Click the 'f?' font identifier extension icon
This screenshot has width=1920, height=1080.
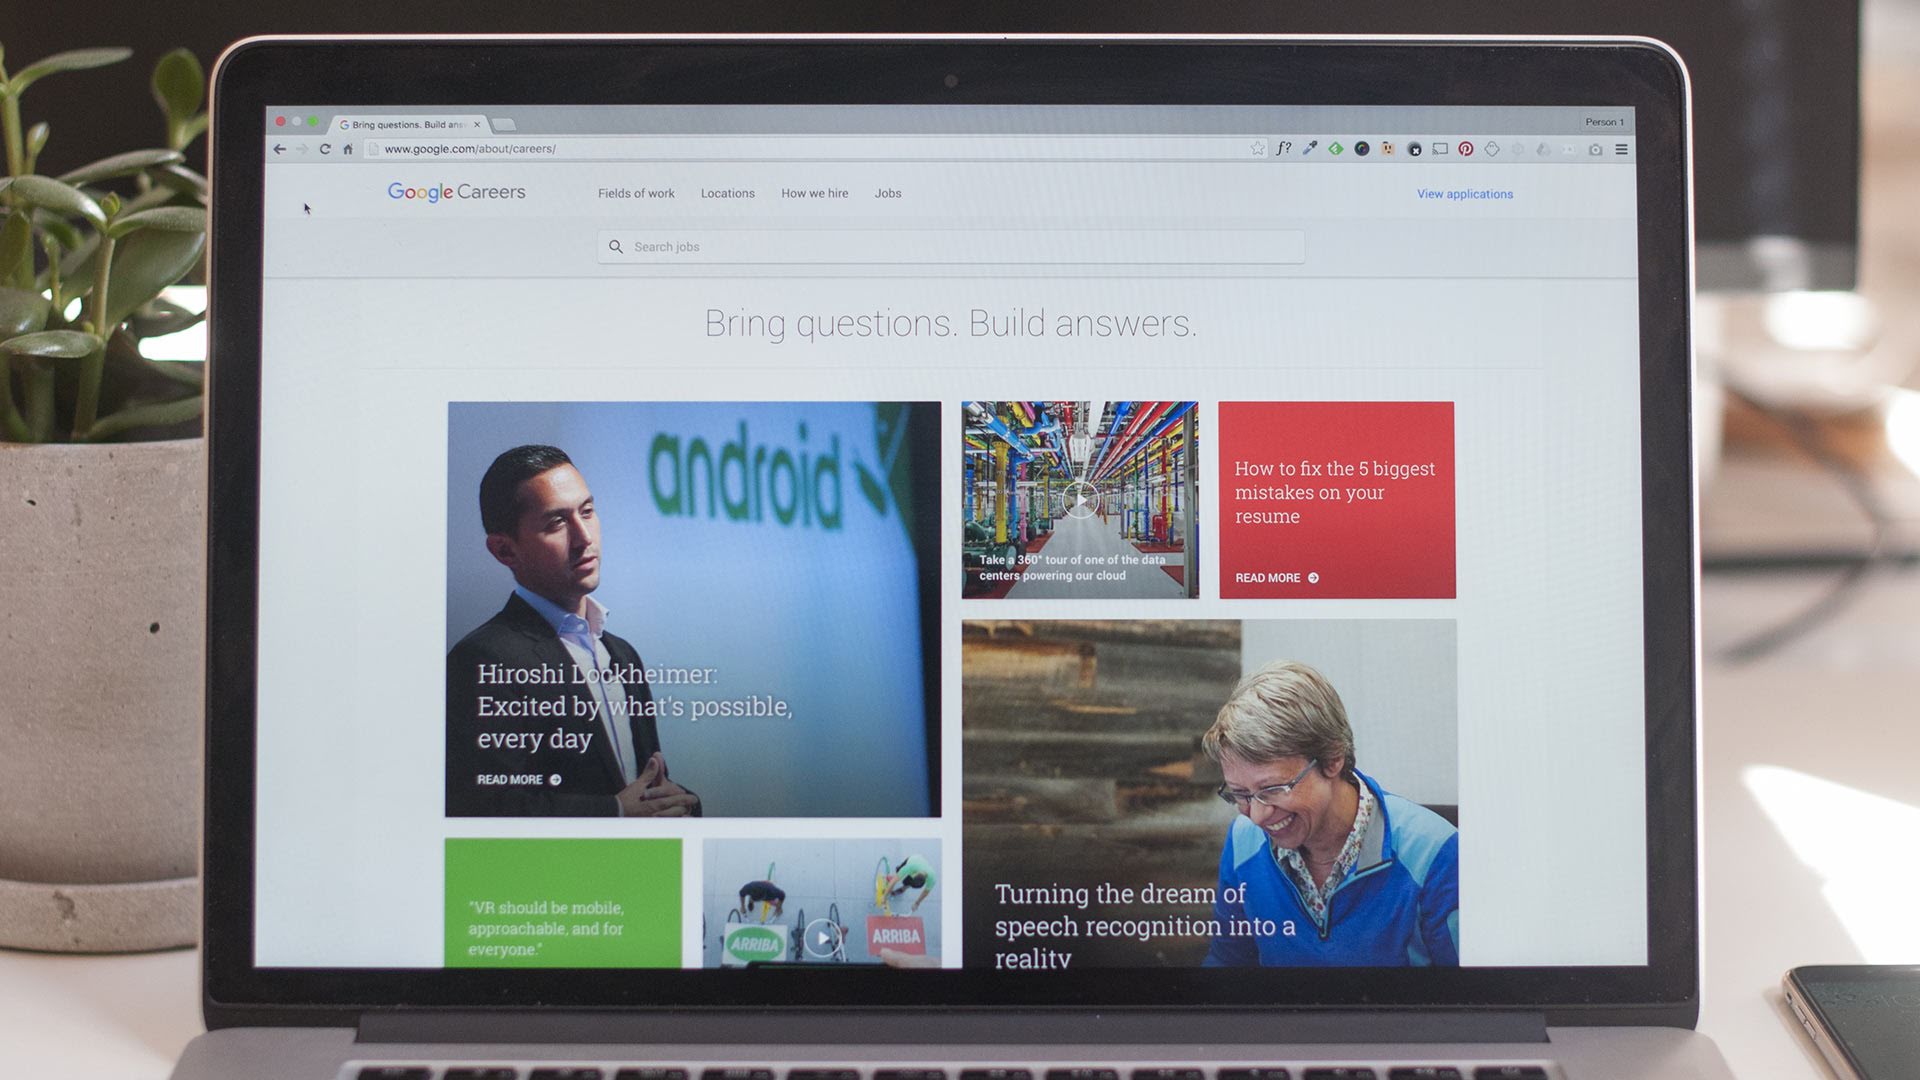(1285, 148)
